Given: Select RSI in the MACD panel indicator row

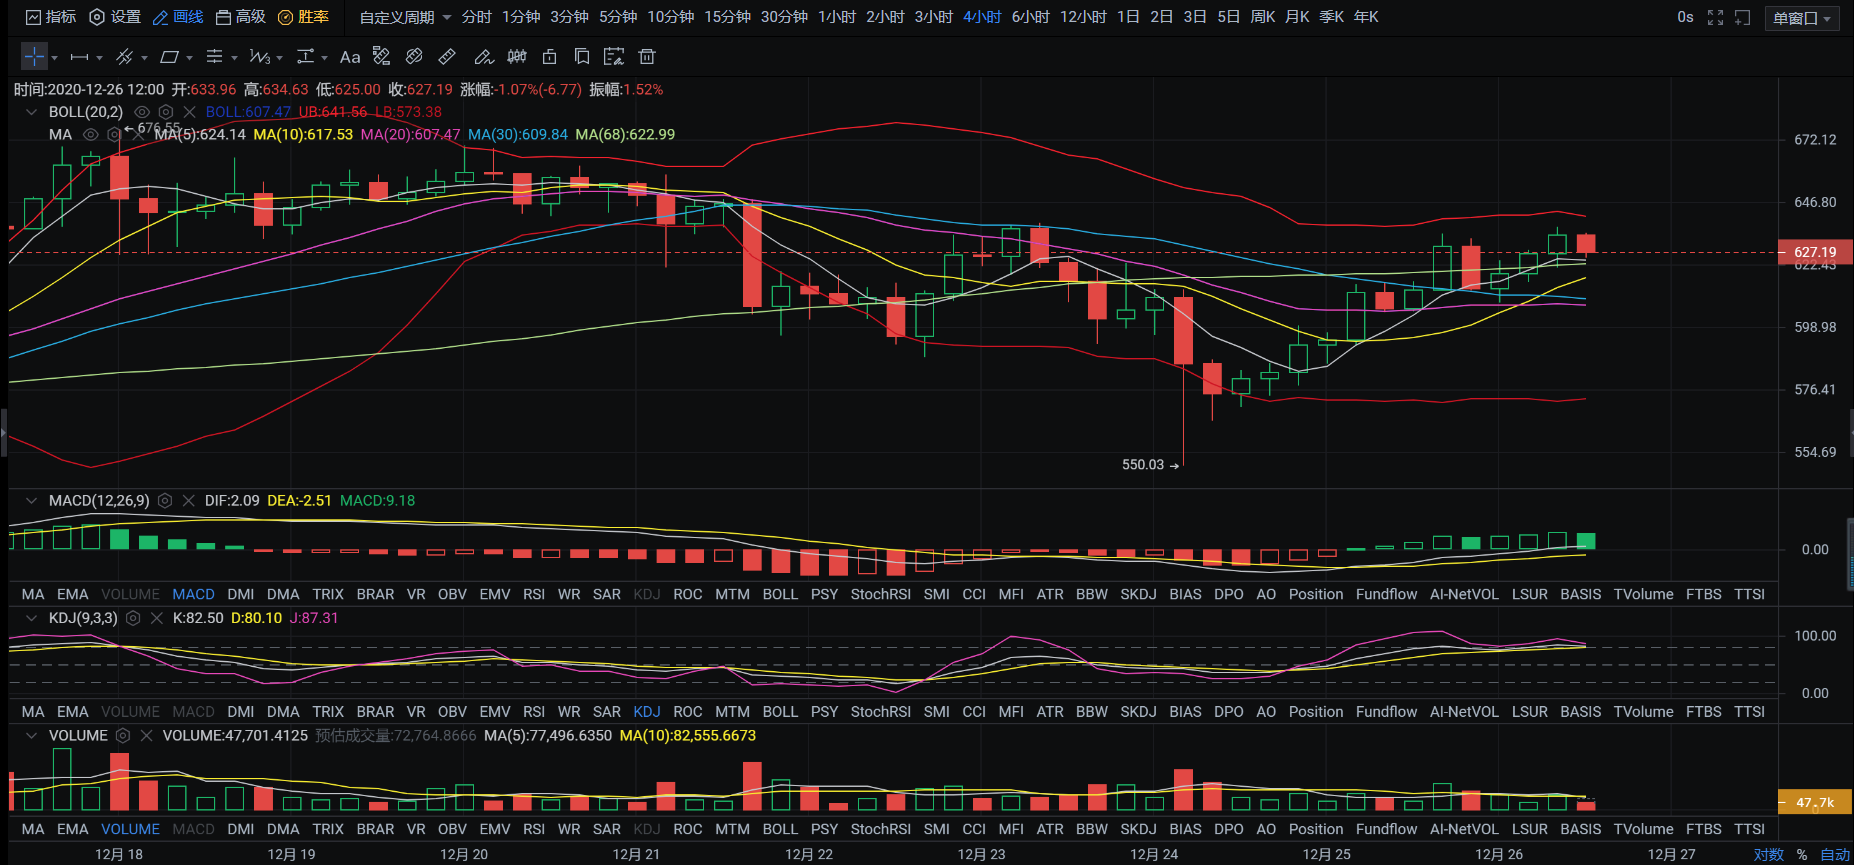Looking at the screenshot, I should point(534,594).
